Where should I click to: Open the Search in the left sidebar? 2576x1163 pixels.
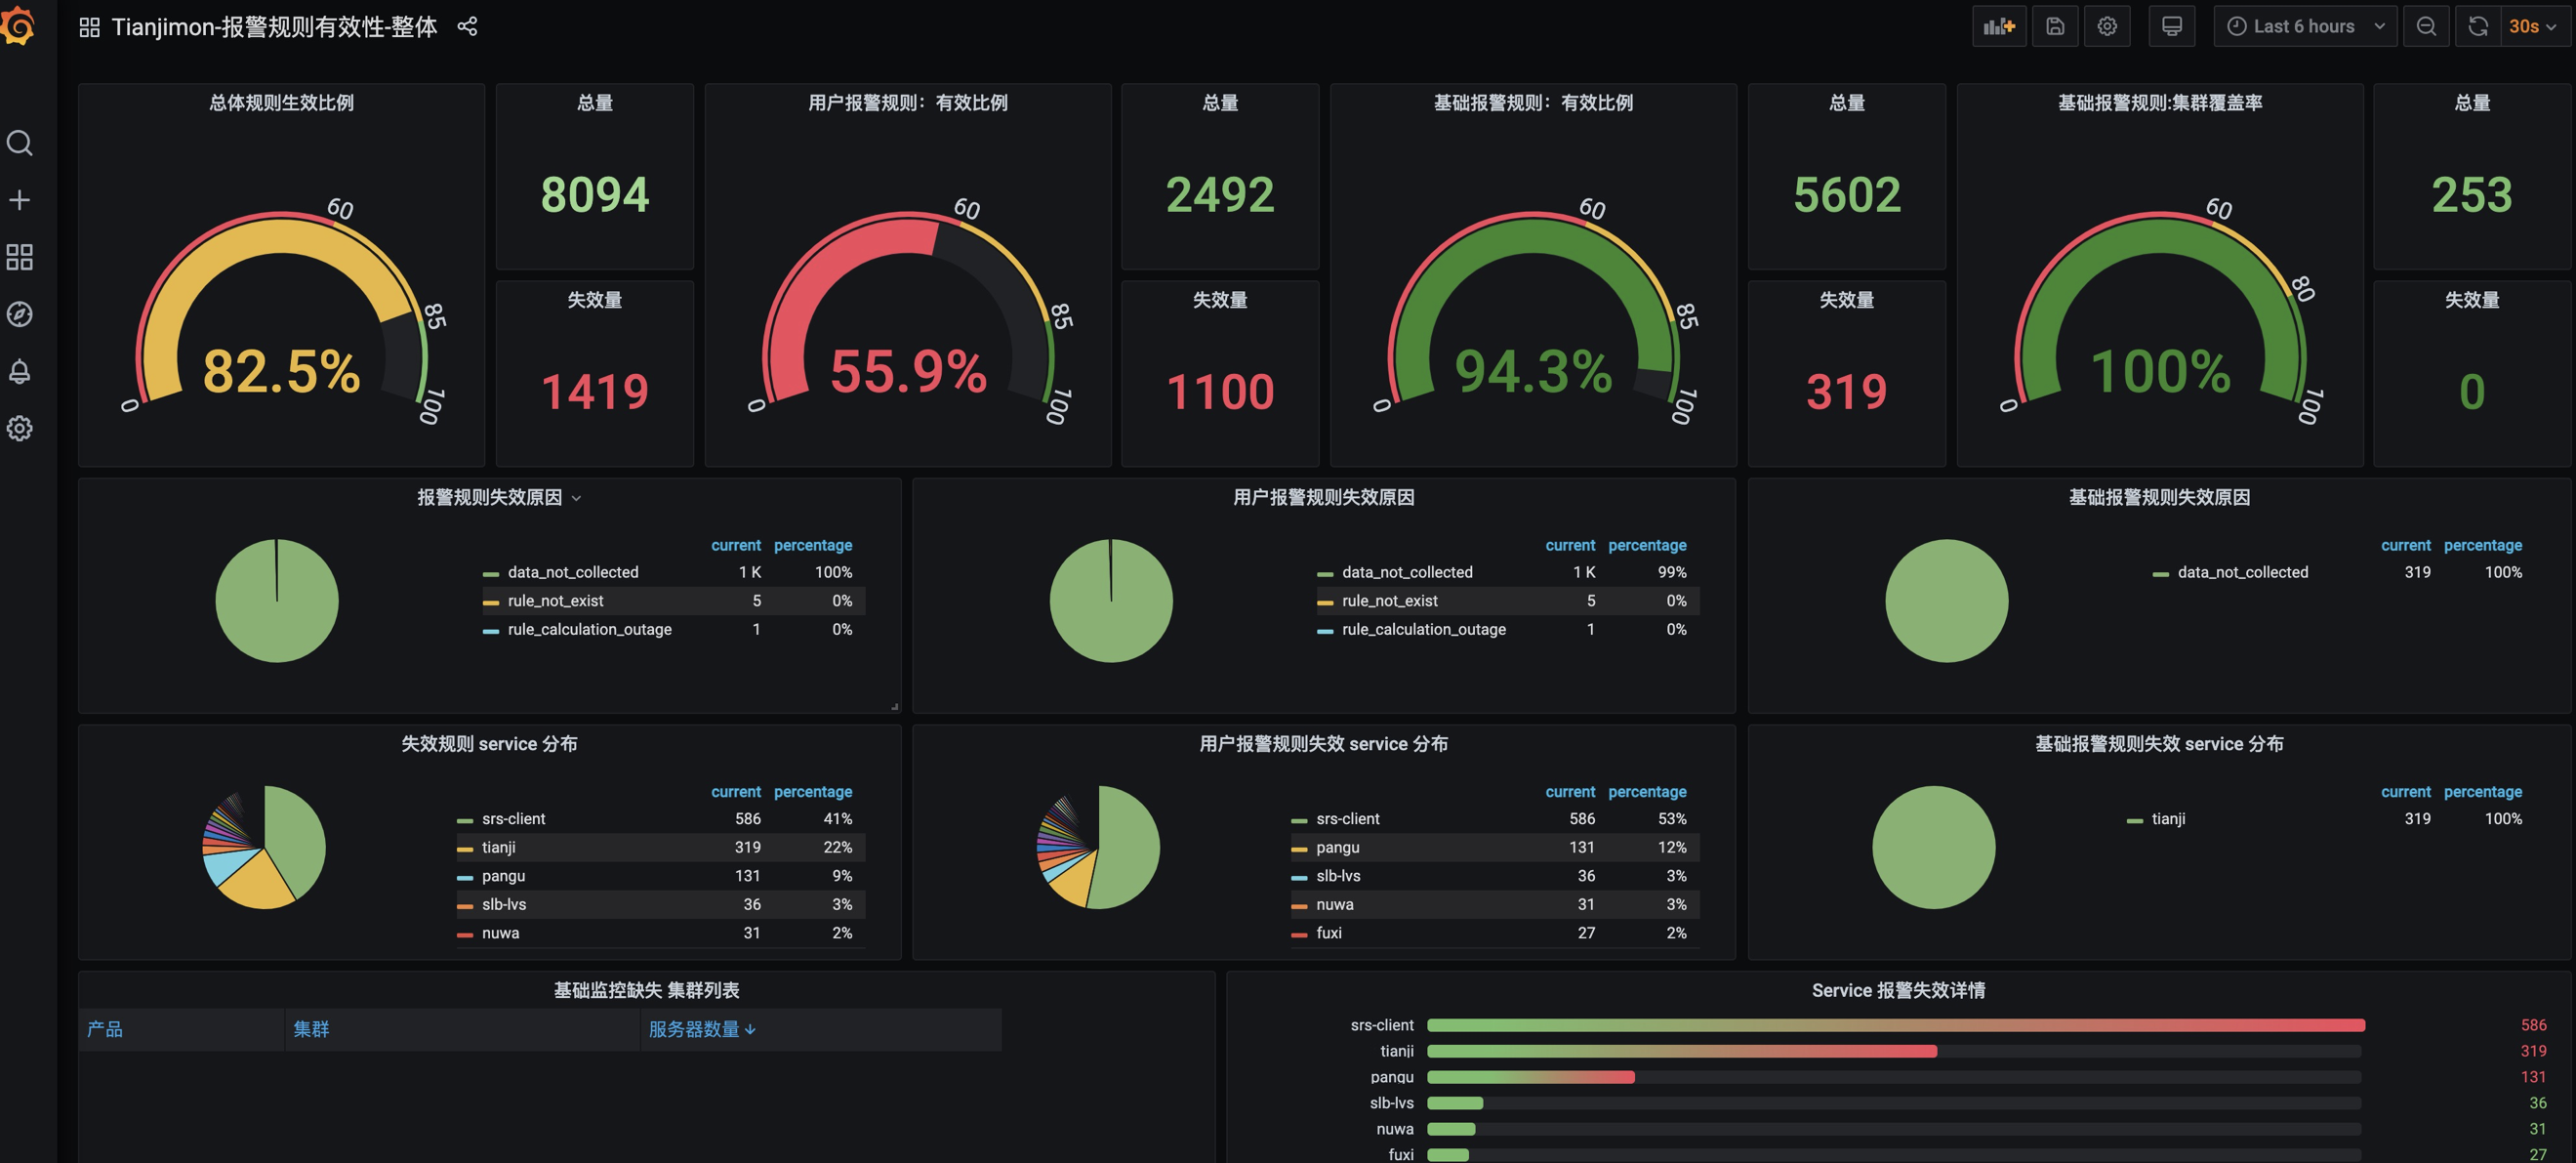(x=19, y=143)
